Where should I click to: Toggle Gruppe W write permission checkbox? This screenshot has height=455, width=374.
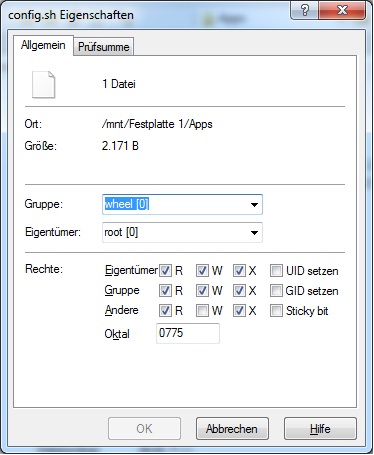coord(202,291)
